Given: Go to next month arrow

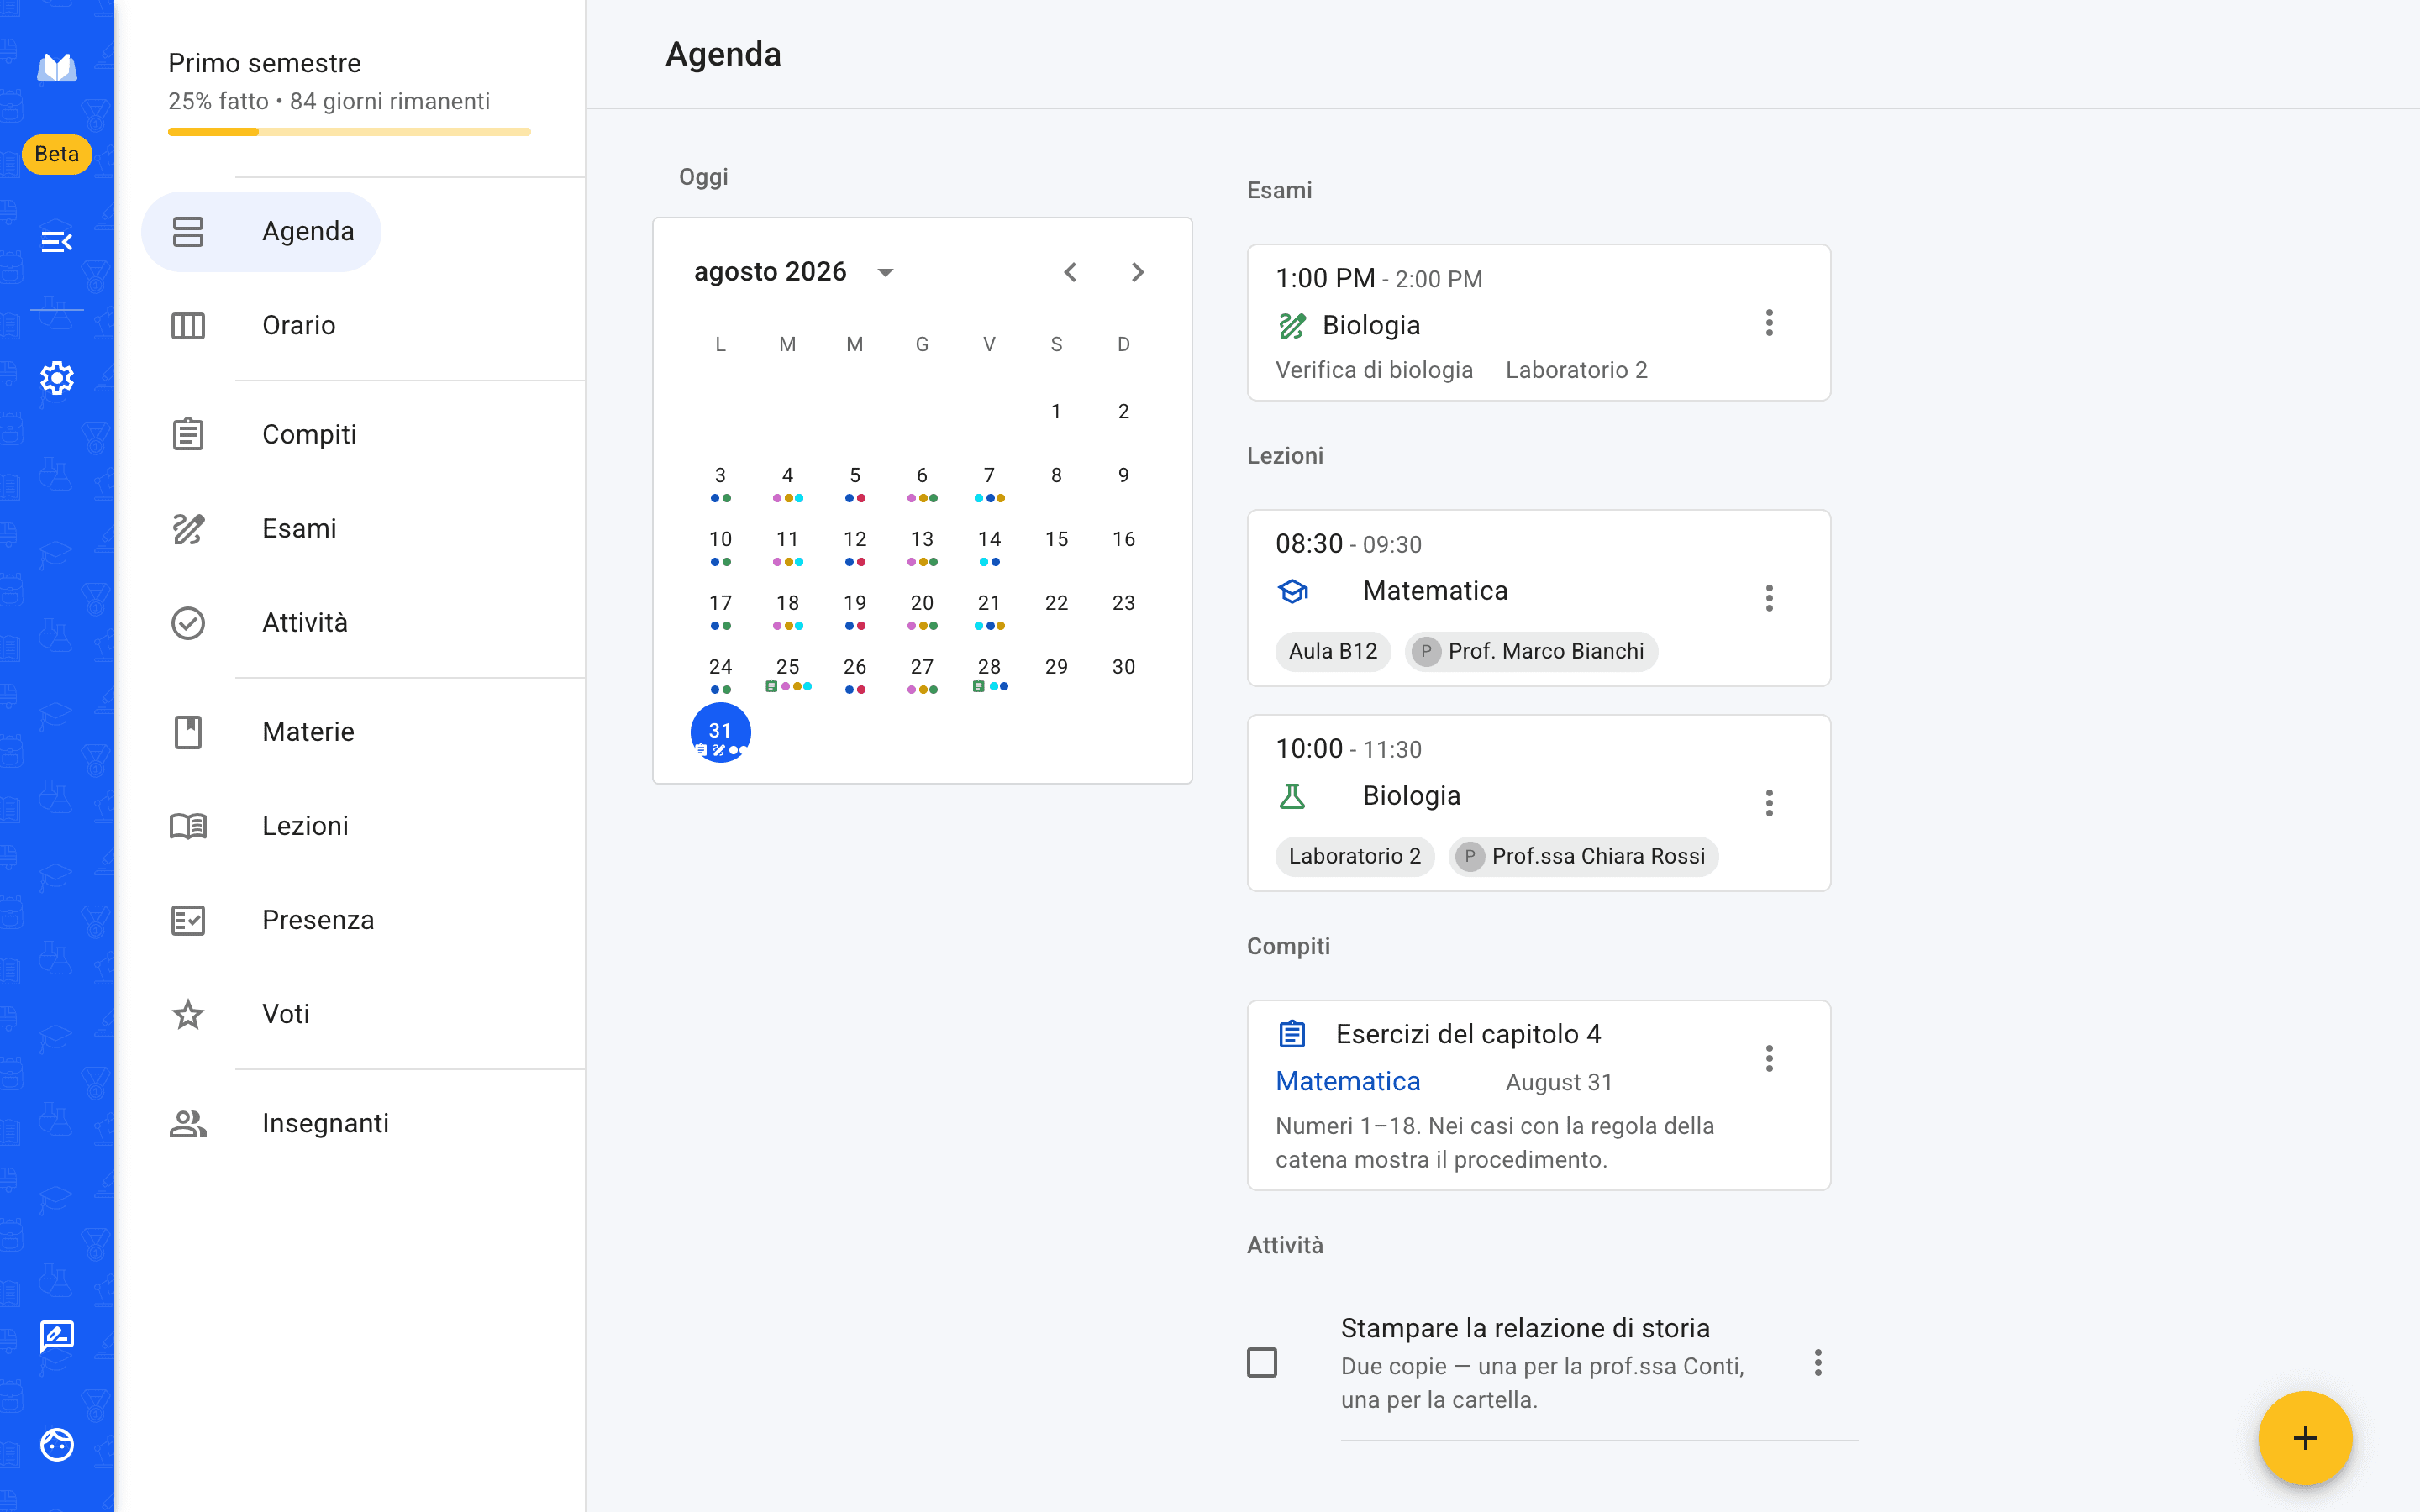Looking at the screenshot, I should tap(1137, 272).
